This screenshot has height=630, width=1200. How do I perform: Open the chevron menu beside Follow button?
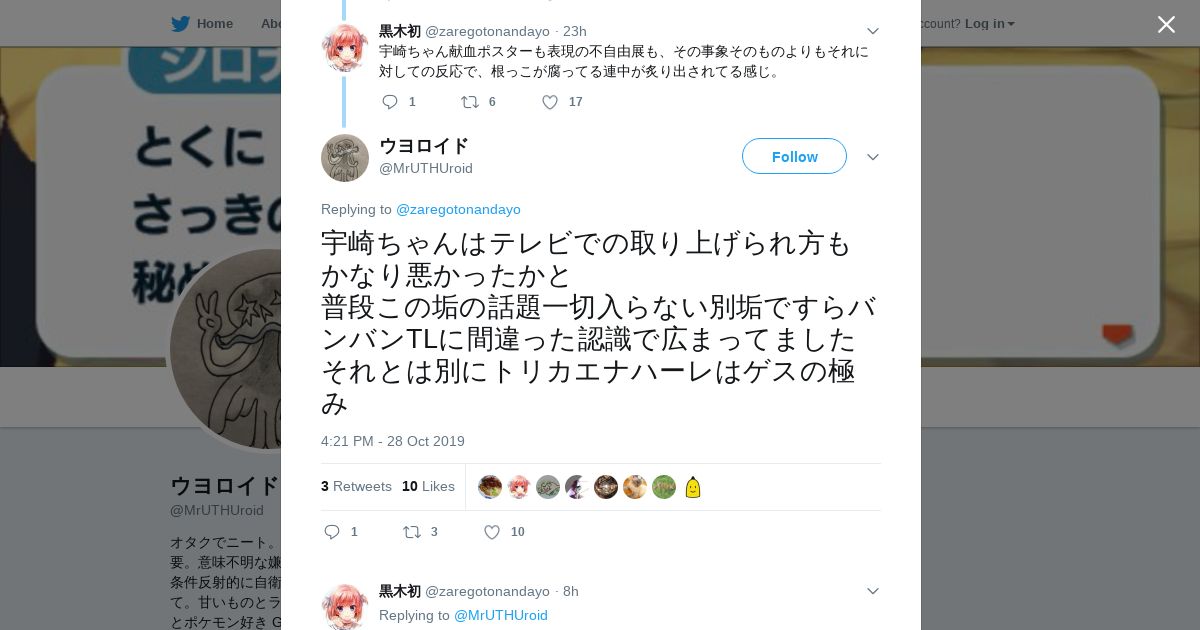pos(872,157)
